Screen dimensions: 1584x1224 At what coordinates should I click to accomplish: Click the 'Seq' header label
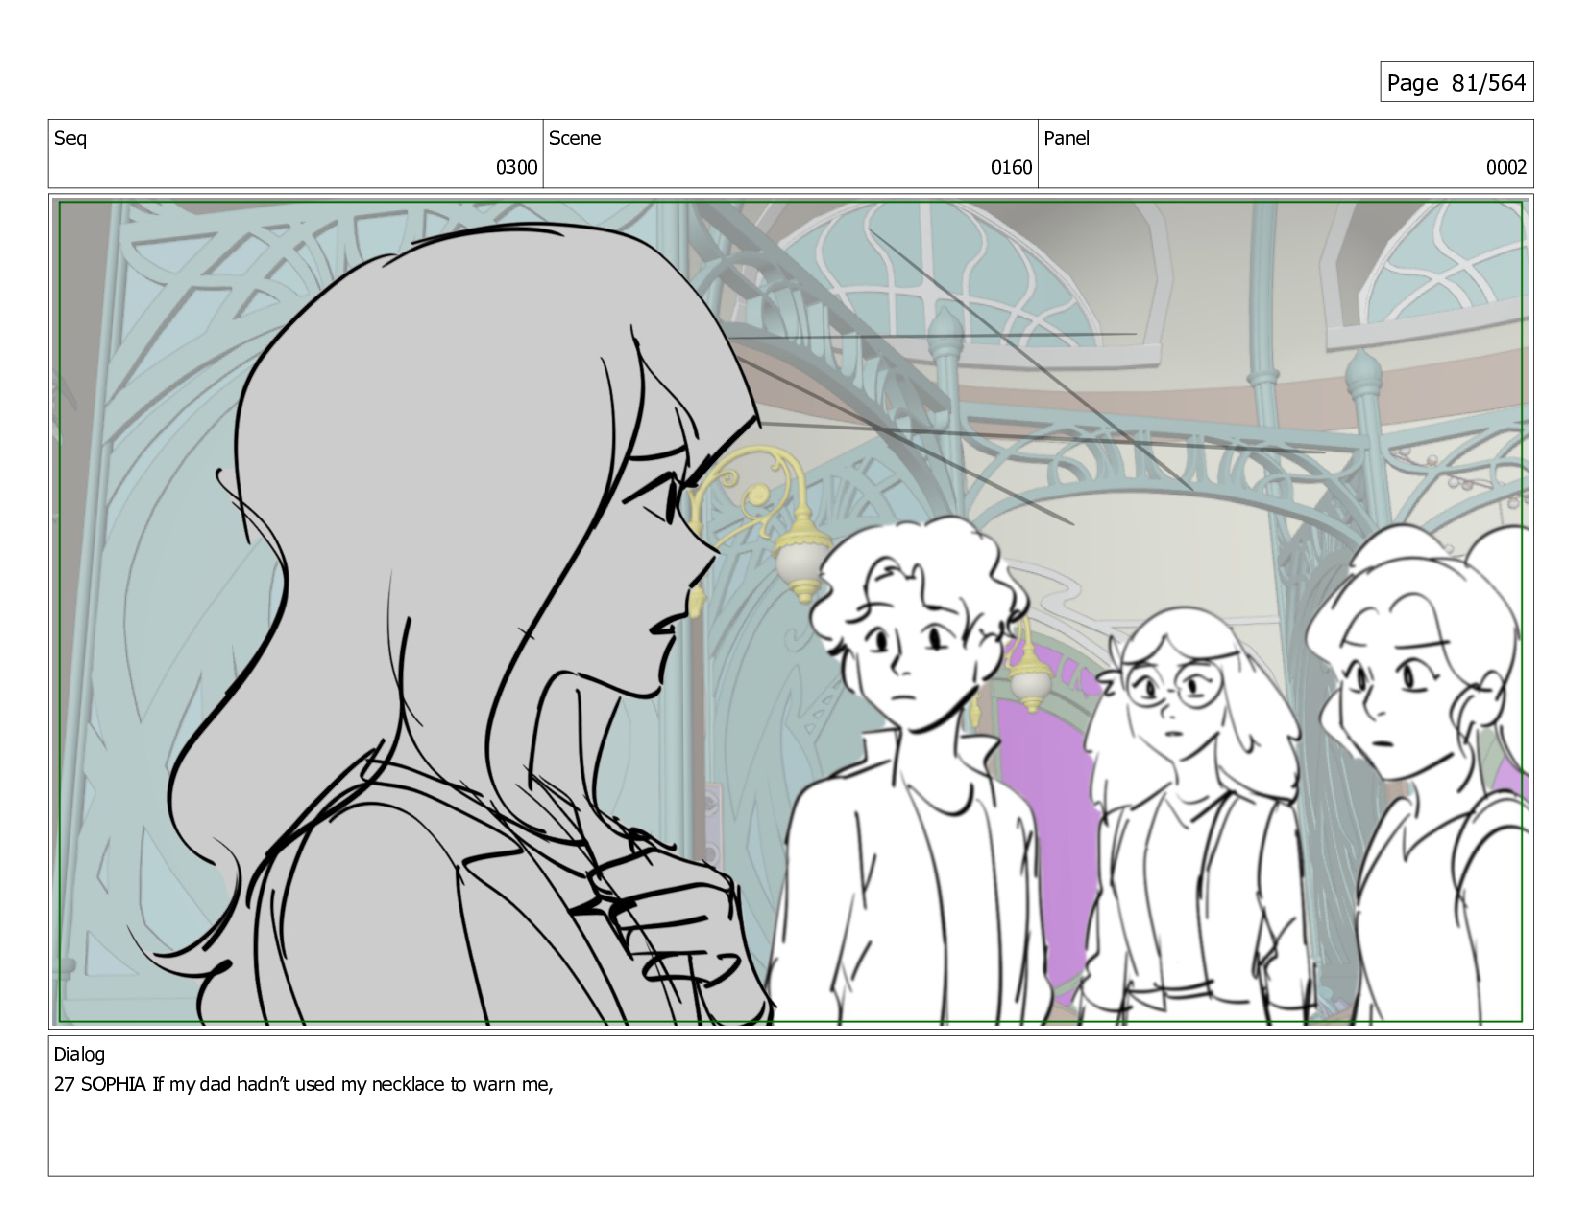70,139
